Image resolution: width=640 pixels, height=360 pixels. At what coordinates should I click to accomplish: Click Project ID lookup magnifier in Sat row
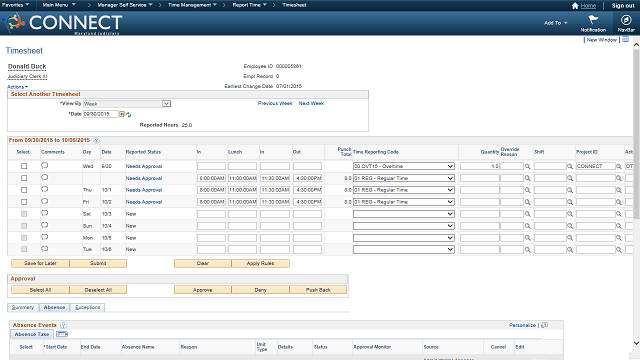click(619, 214)
